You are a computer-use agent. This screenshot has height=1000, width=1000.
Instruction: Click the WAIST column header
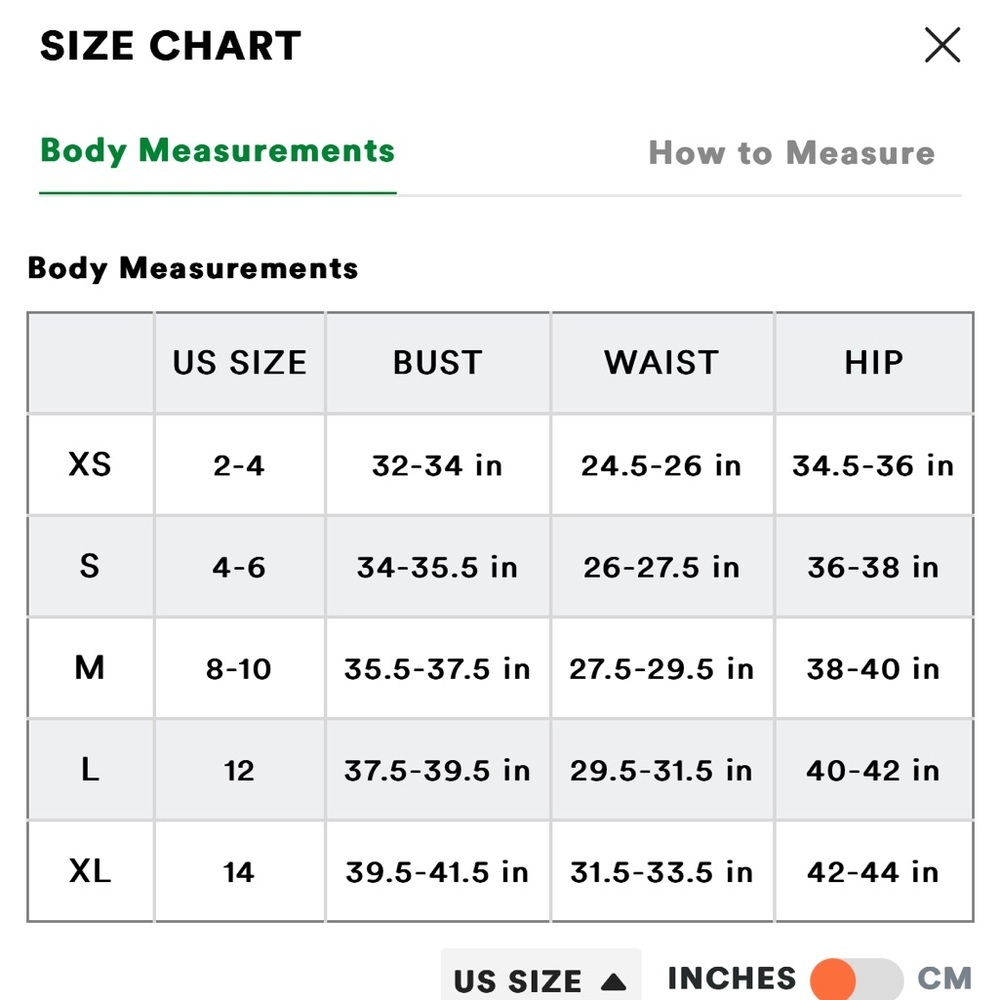(x=662, y=363)
